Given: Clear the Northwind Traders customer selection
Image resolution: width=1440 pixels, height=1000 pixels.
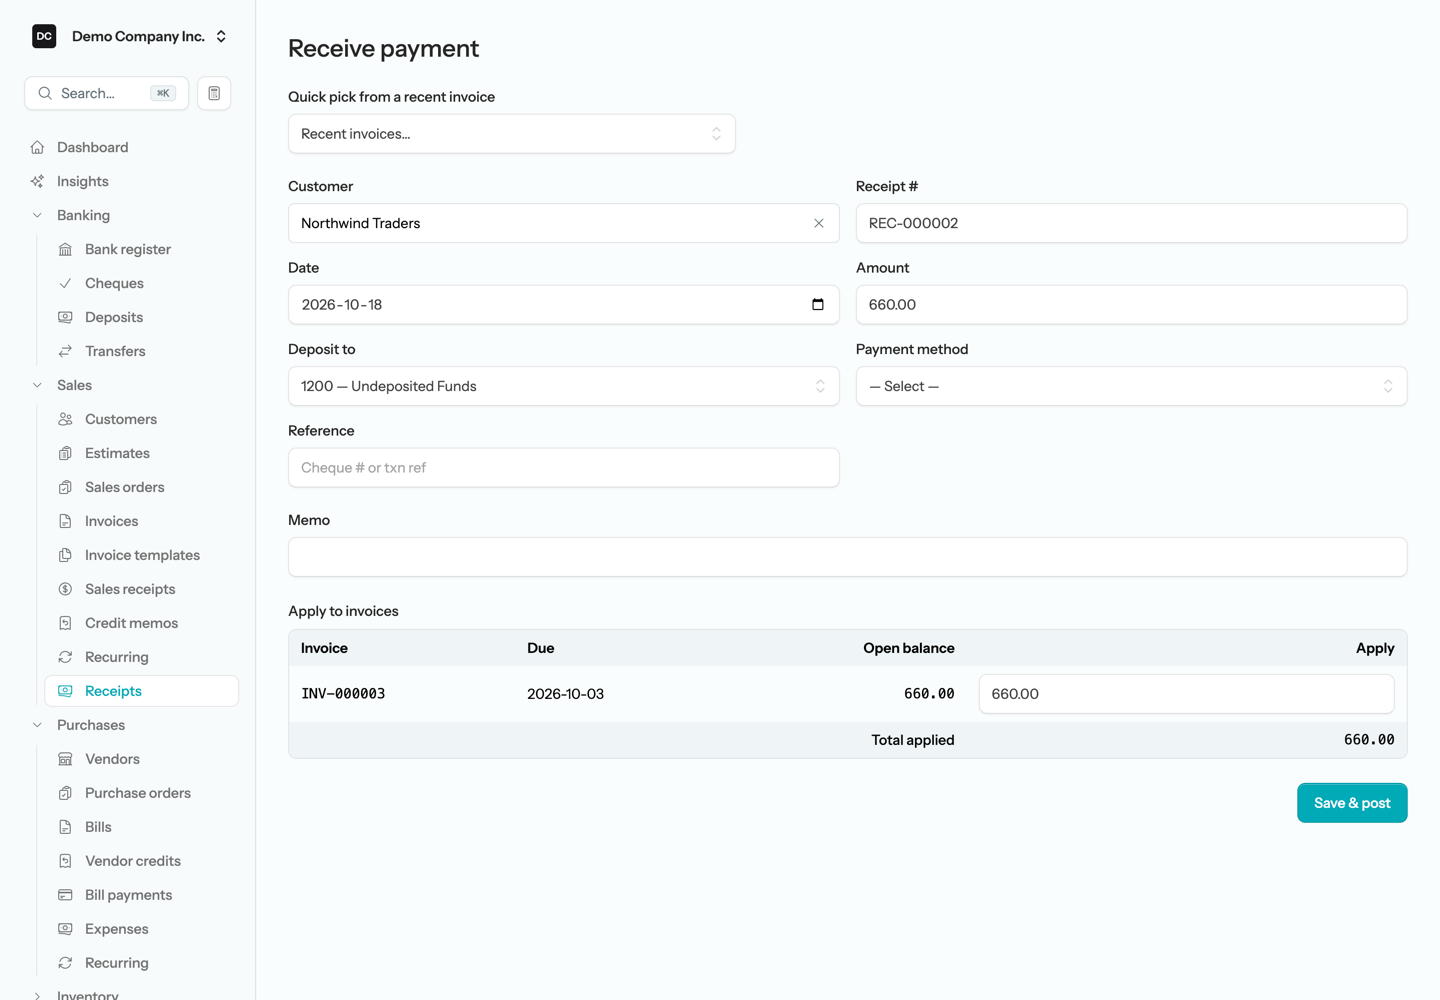Looking at the screenshot, I should tap(819, 223).
